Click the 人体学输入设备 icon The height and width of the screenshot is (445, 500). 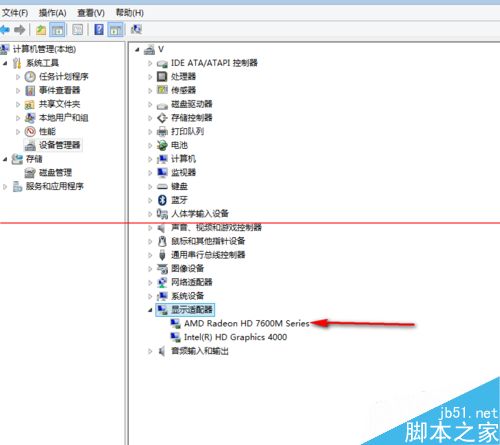(162, 214)
